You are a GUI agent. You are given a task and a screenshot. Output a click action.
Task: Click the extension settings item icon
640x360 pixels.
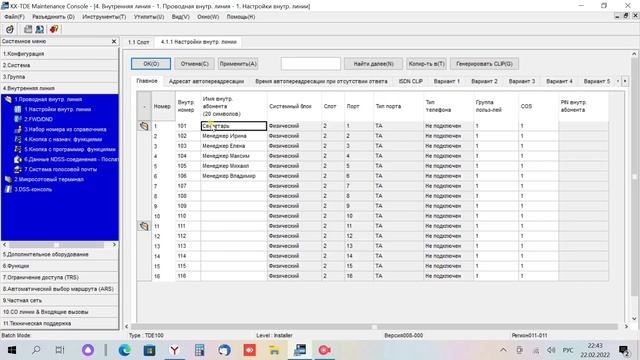[x=18, y=109]
